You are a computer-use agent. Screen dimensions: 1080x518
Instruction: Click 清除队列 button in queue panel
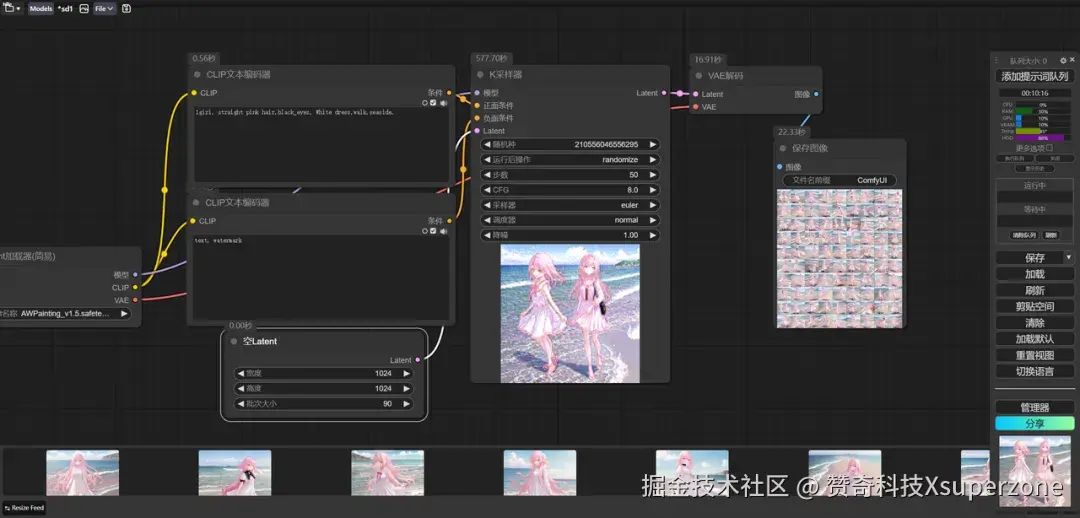(x=1025, y=235)
